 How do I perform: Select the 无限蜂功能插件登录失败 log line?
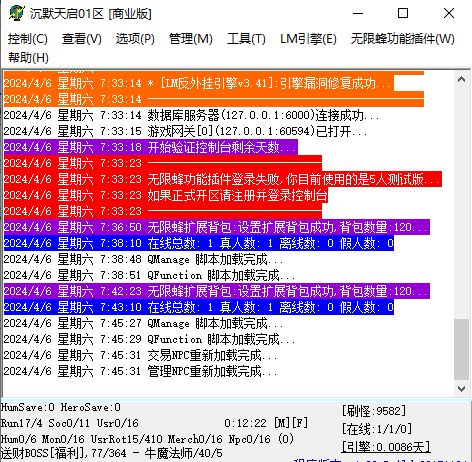(223, 179)
